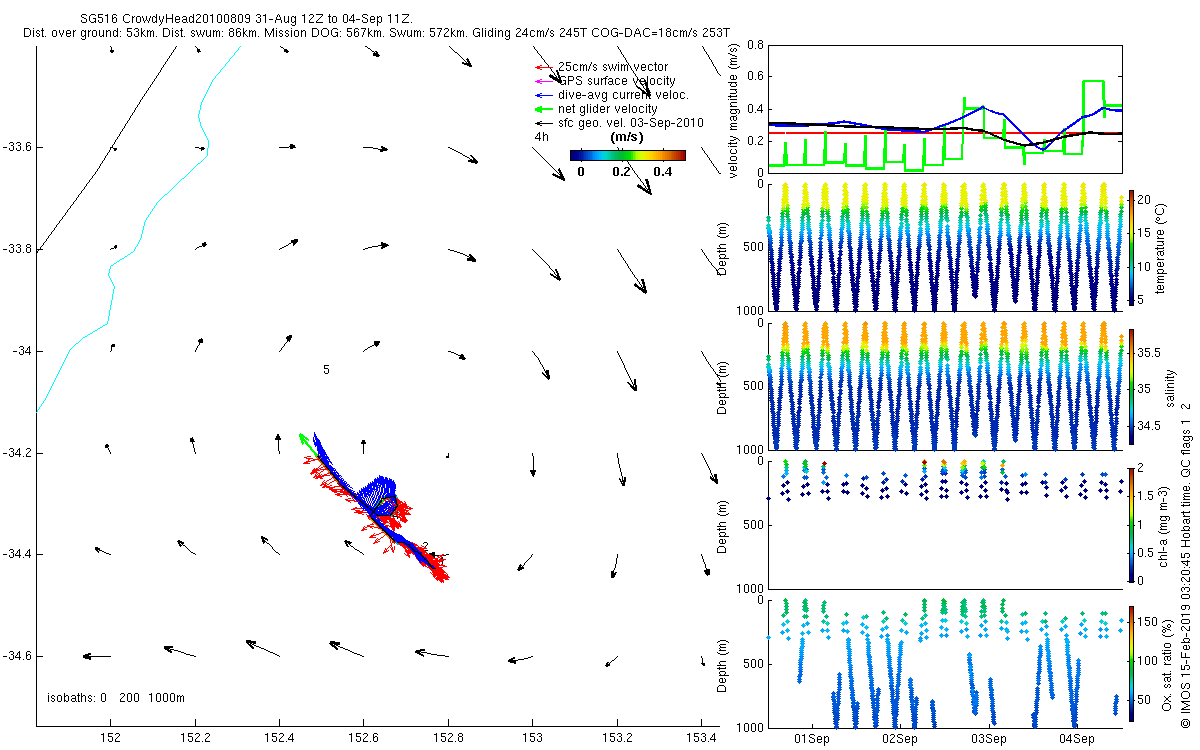The image size is (1200, 750).
Task: Click the '0.2' tick under velocity colorbar
Action: (x=621, y=172)
